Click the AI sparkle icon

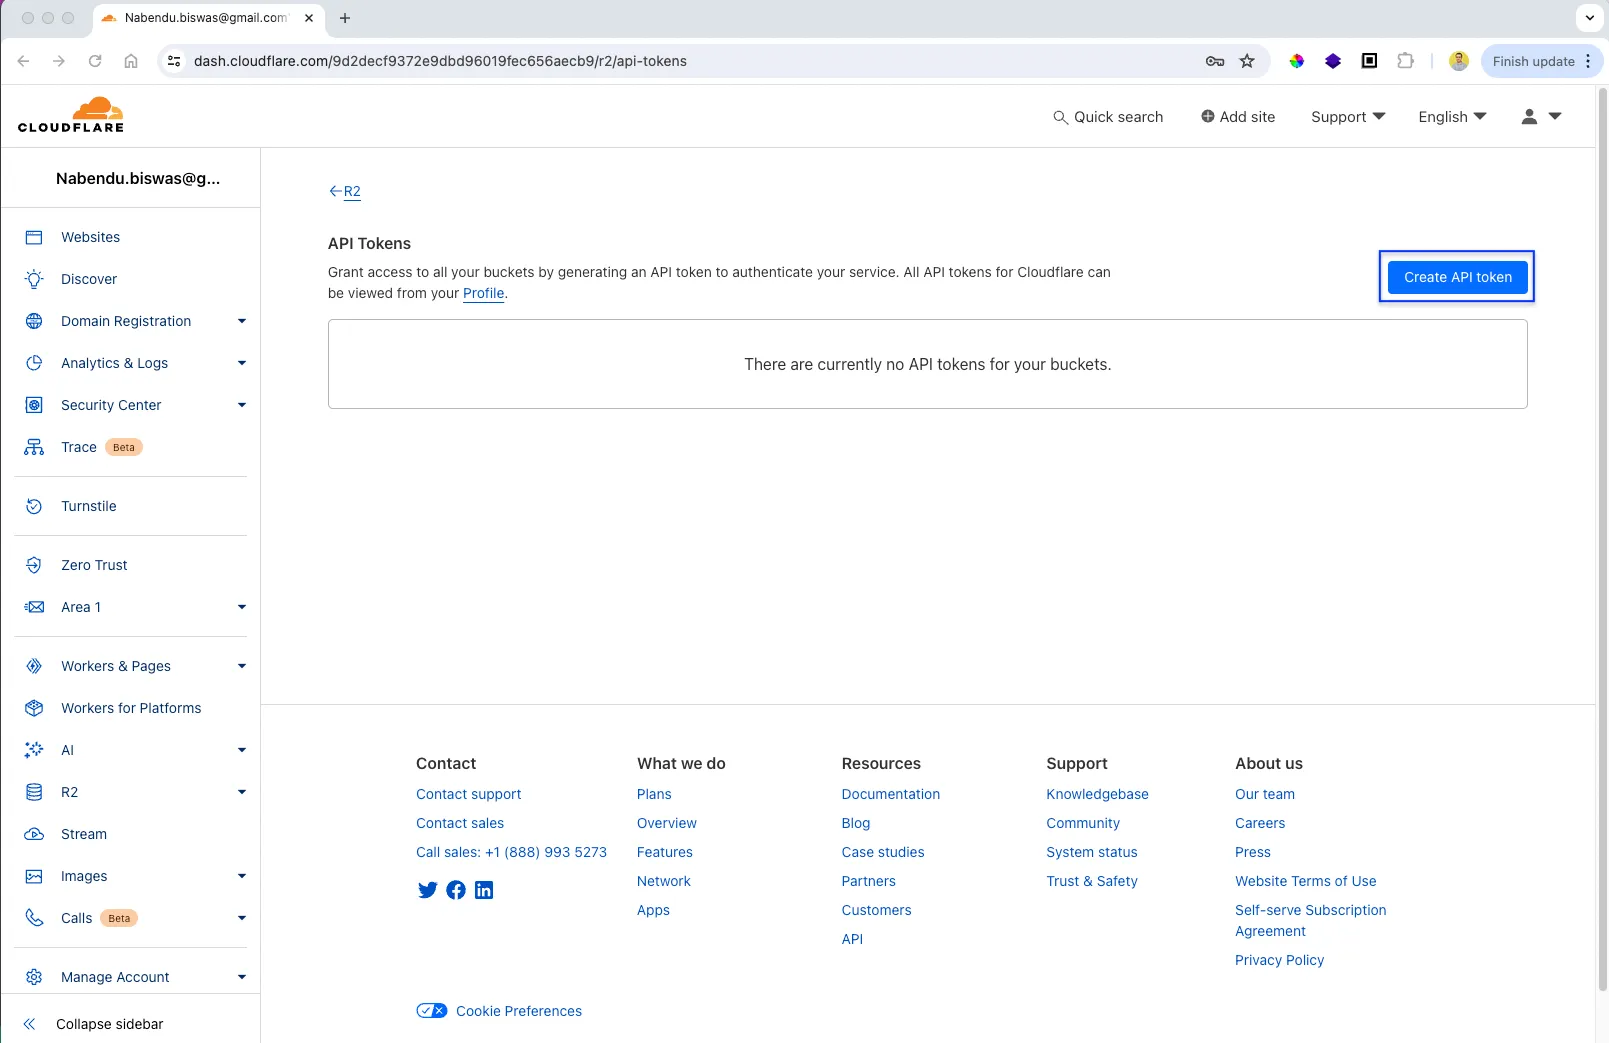[34, 750]
